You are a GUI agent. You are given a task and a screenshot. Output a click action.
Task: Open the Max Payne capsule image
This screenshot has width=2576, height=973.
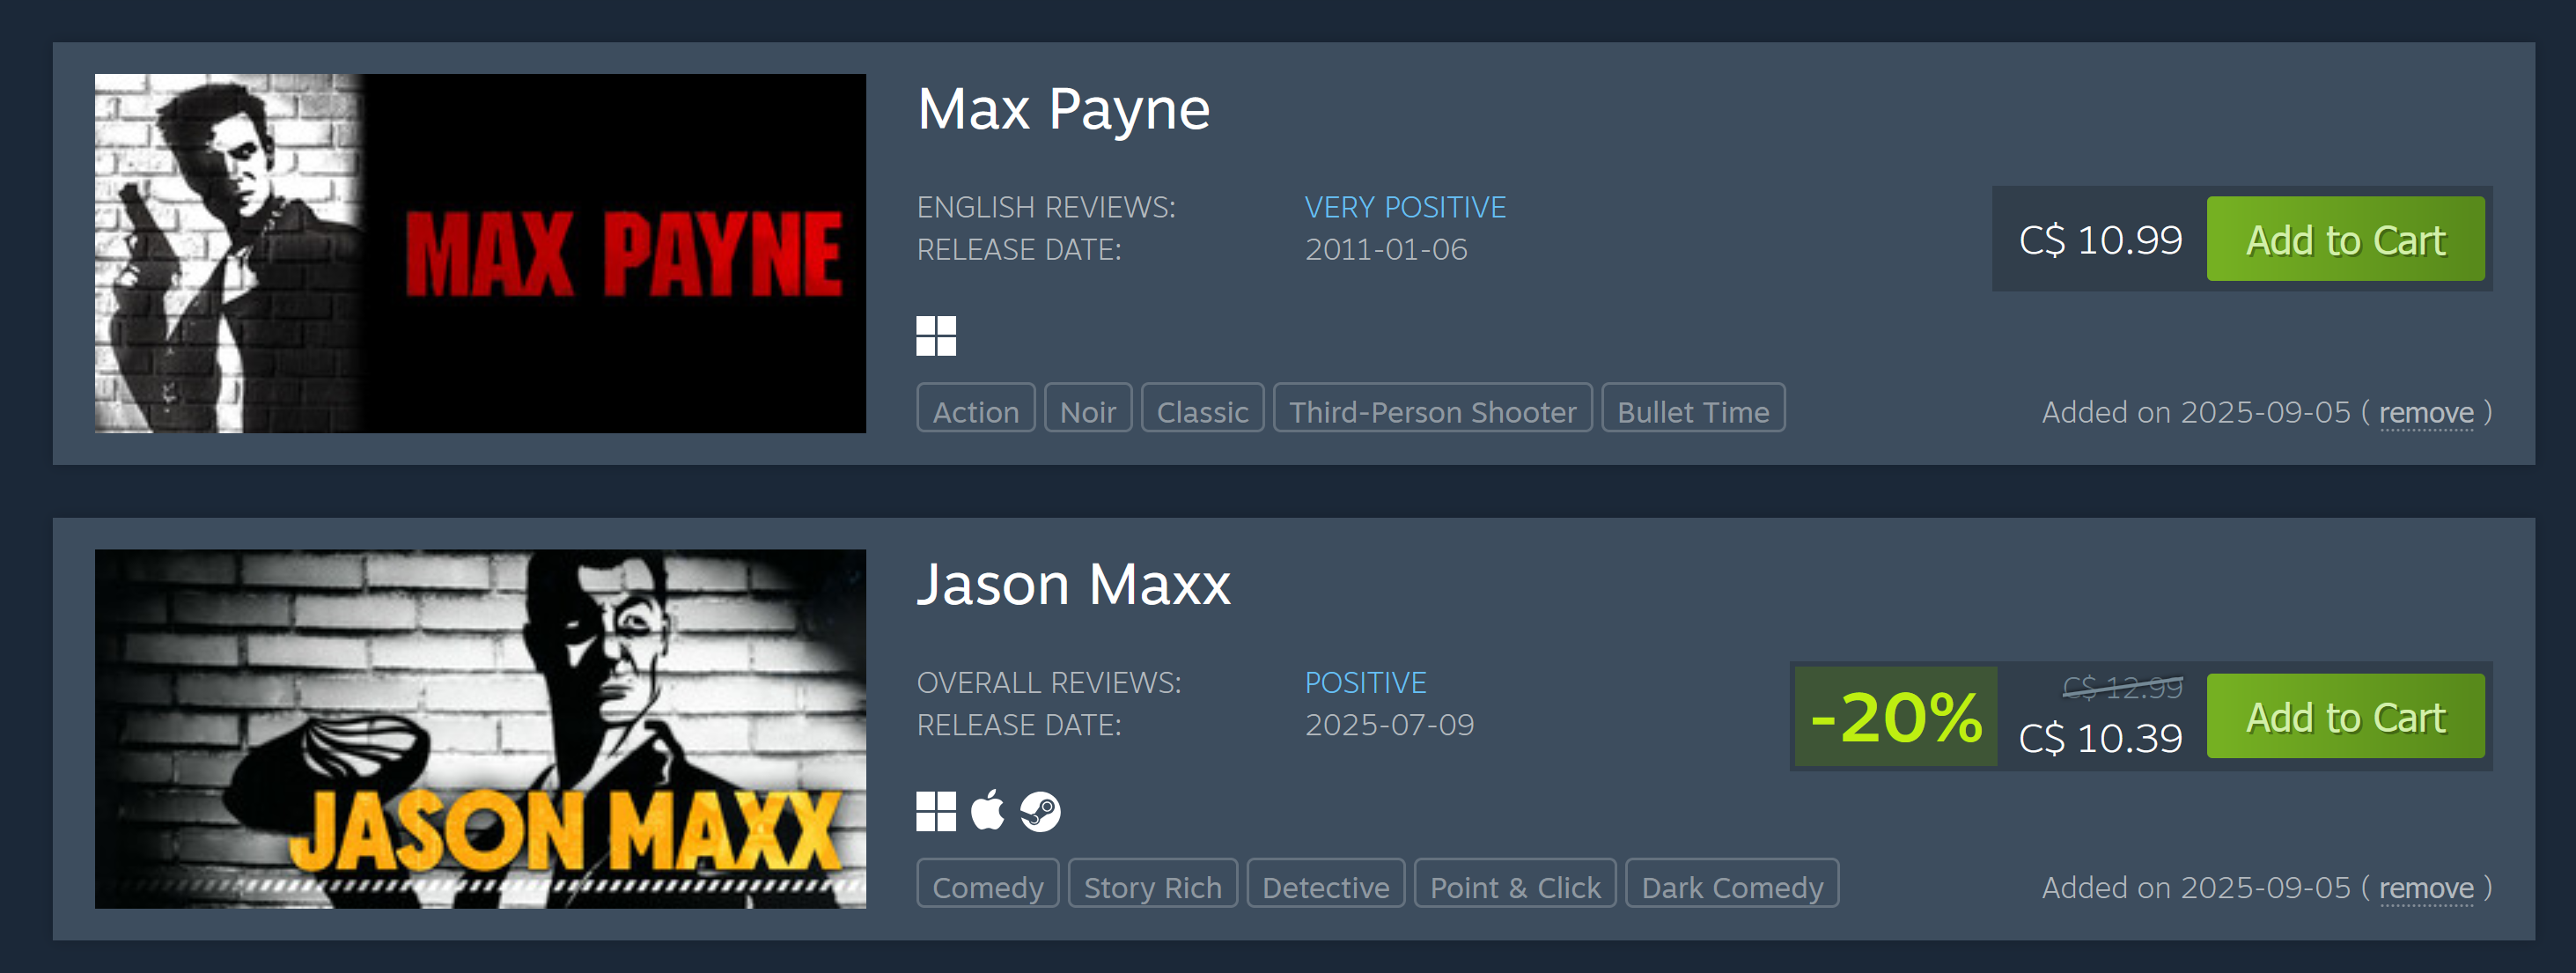pyautogui.click(x=480, y=253)
